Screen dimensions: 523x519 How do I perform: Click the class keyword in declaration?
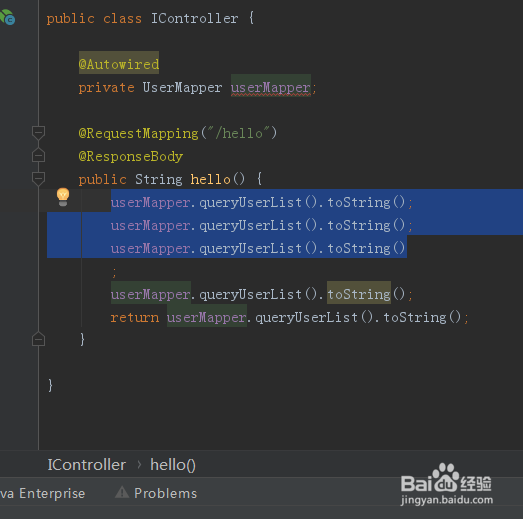tap(122, 18)
